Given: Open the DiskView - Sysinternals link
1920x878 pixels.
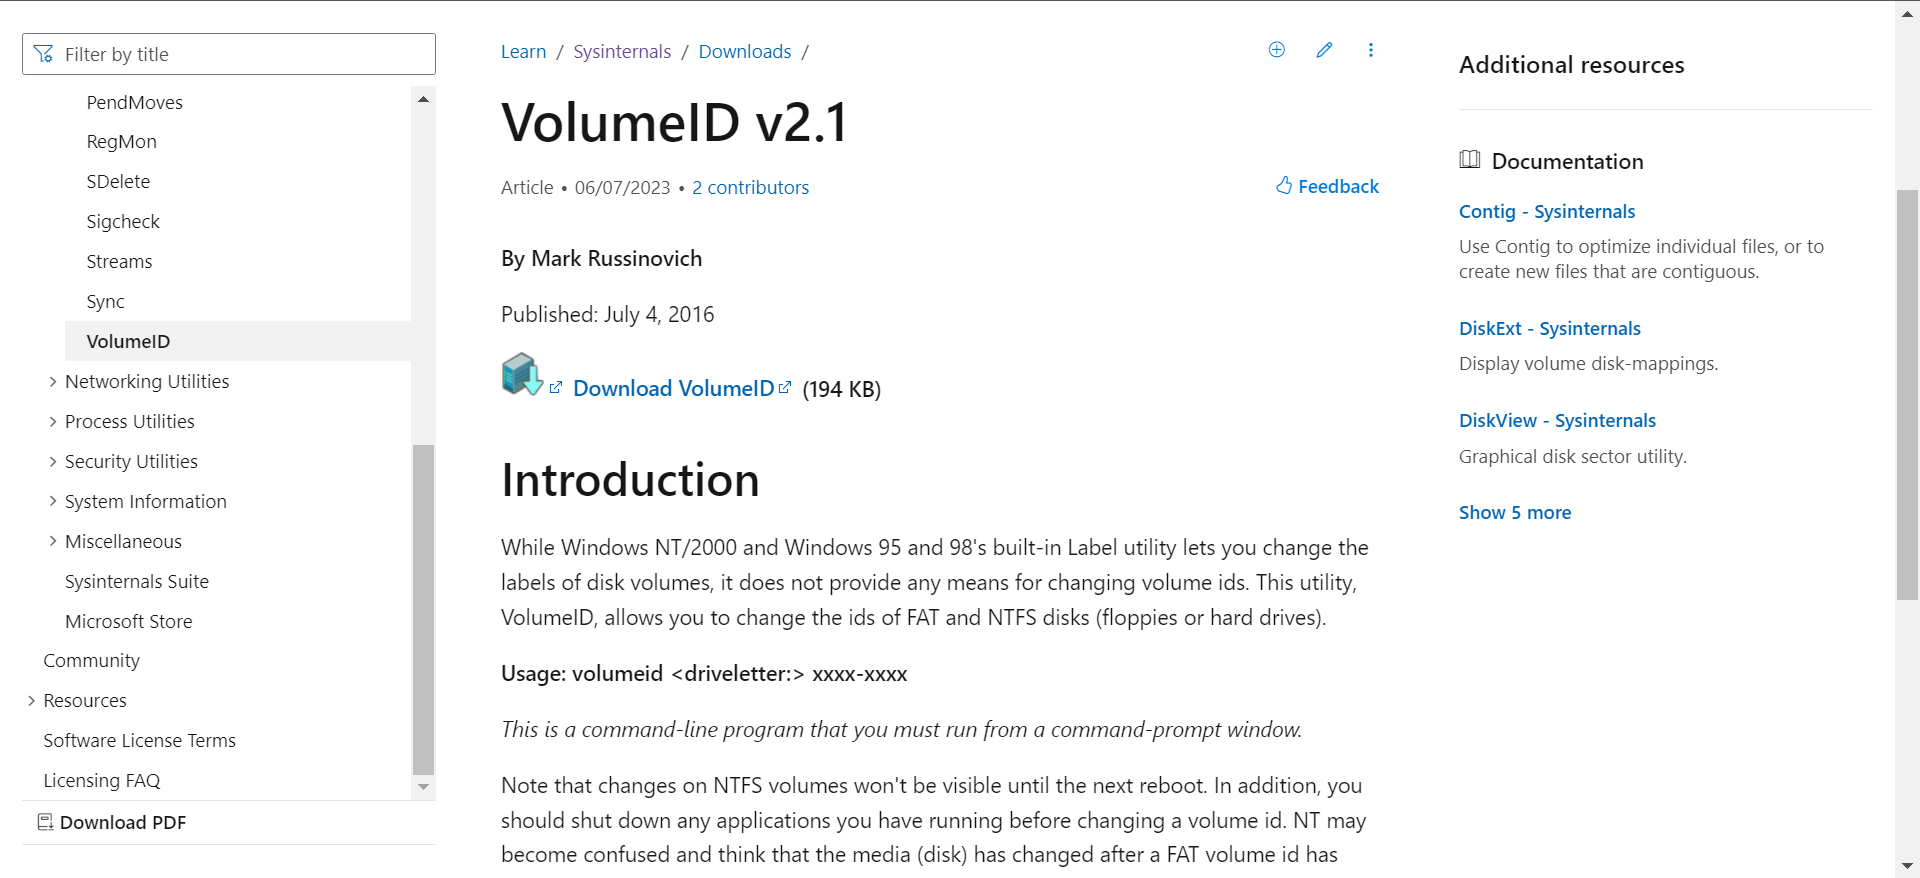Looking at the screenshot, I should coord(1557,420).
